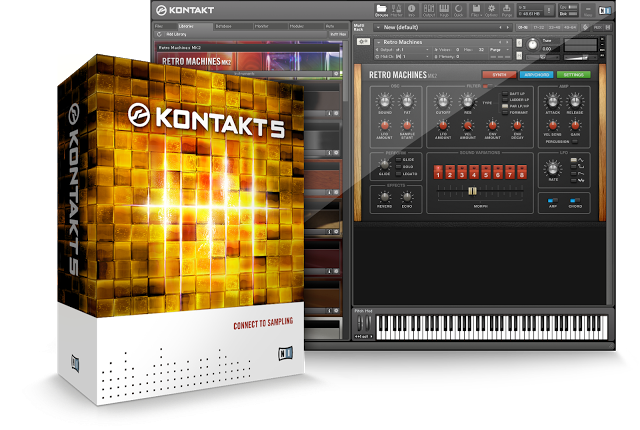Toggle the Legato switch
The width and height of the screenshot is (640, 430).
398,174
